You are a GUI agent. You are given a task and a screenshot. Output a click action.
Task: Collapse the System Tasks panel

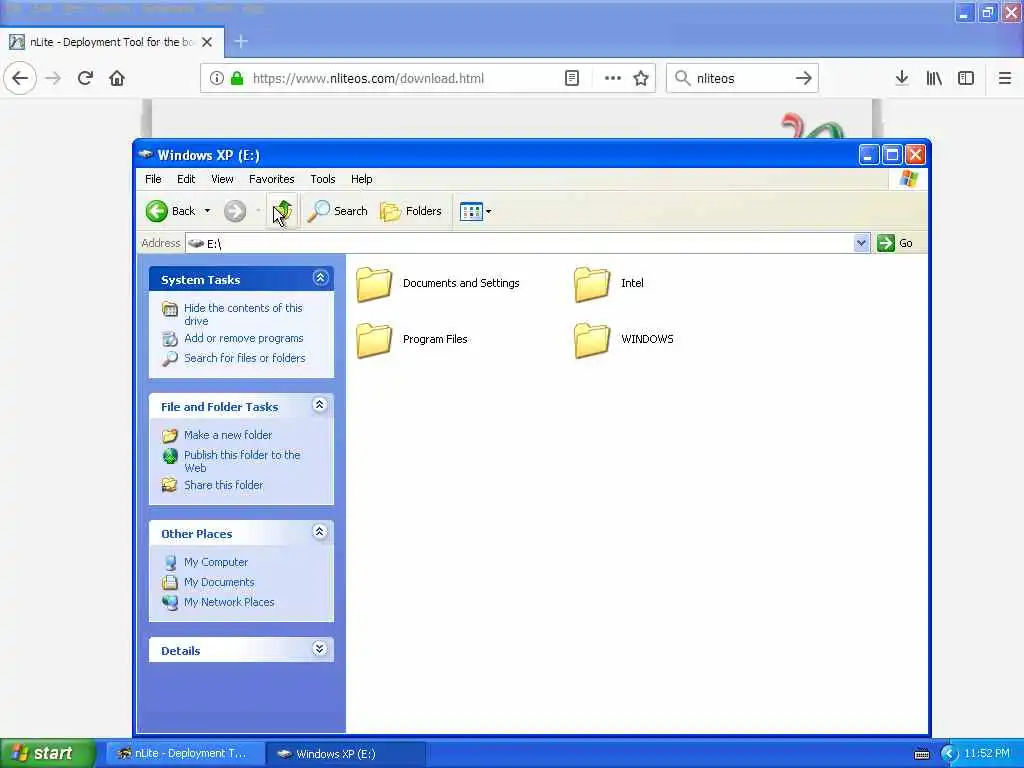coord(320,278)
